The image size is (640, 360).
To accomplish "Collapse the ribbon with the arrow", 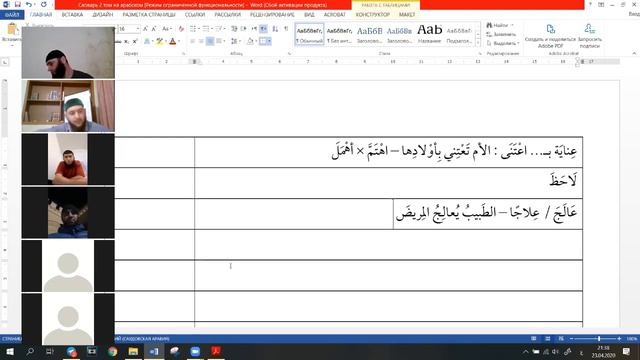I will [634, 53].
